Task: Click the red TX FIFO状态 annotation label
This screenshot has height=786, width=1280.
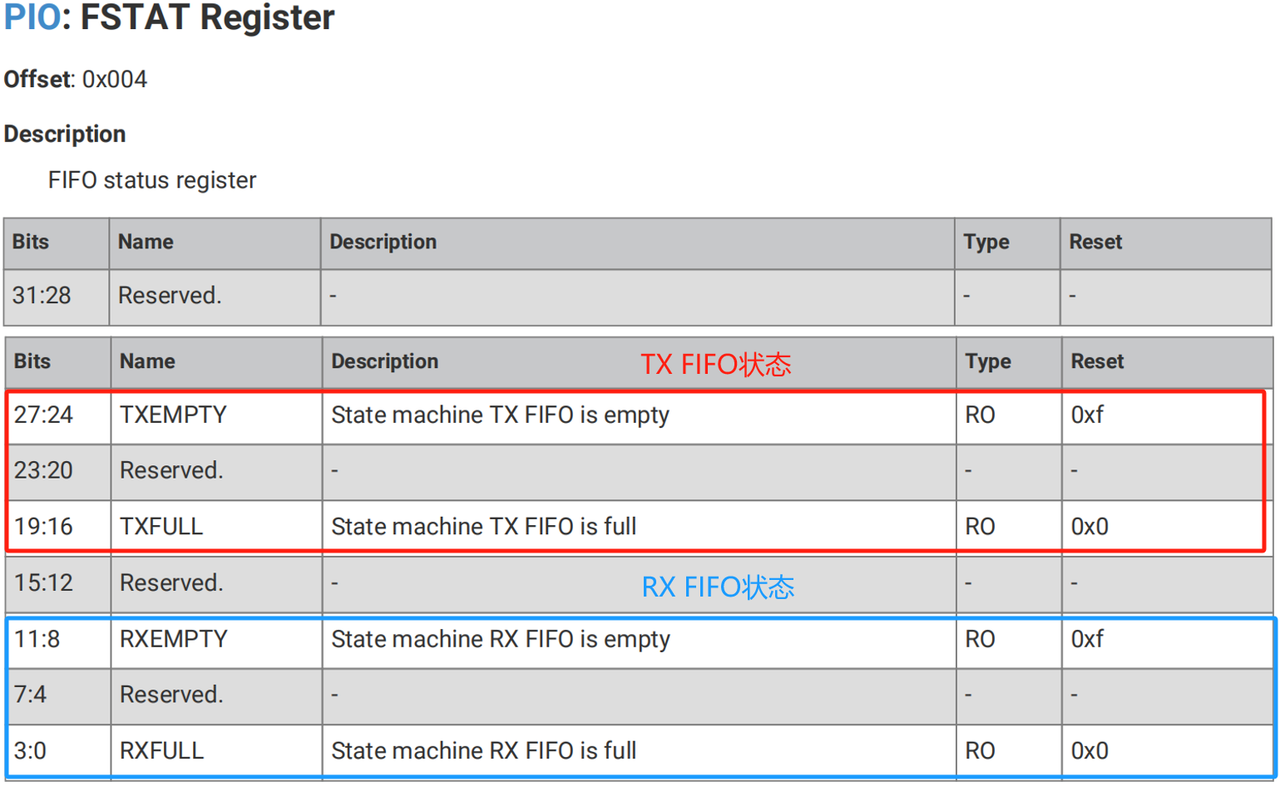Action: [x=716, y=365]
